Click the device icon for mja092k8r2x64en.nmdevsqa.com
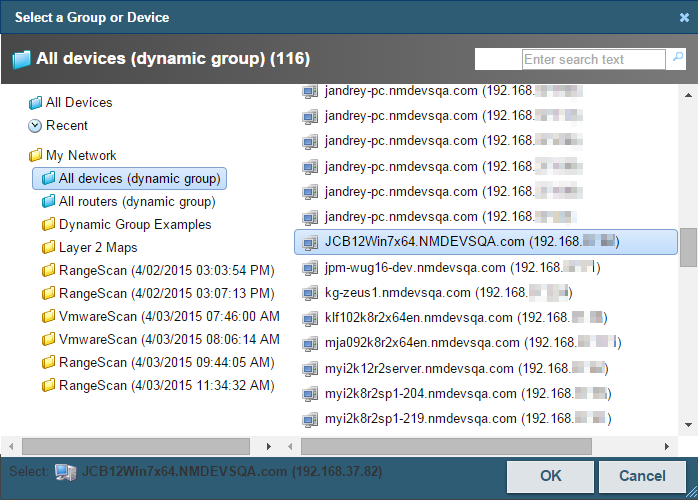Screen dimensions: 698x500 point(310,343)
